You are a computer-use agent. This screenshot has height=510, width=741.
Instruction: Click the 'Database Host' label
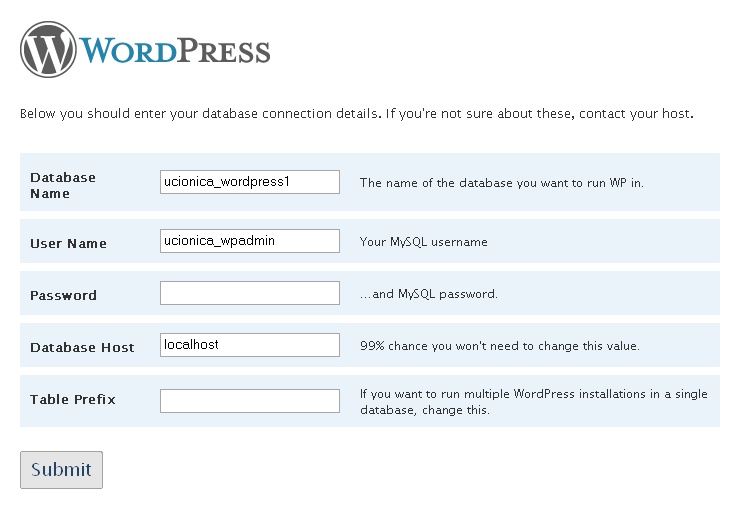point(82,347)
